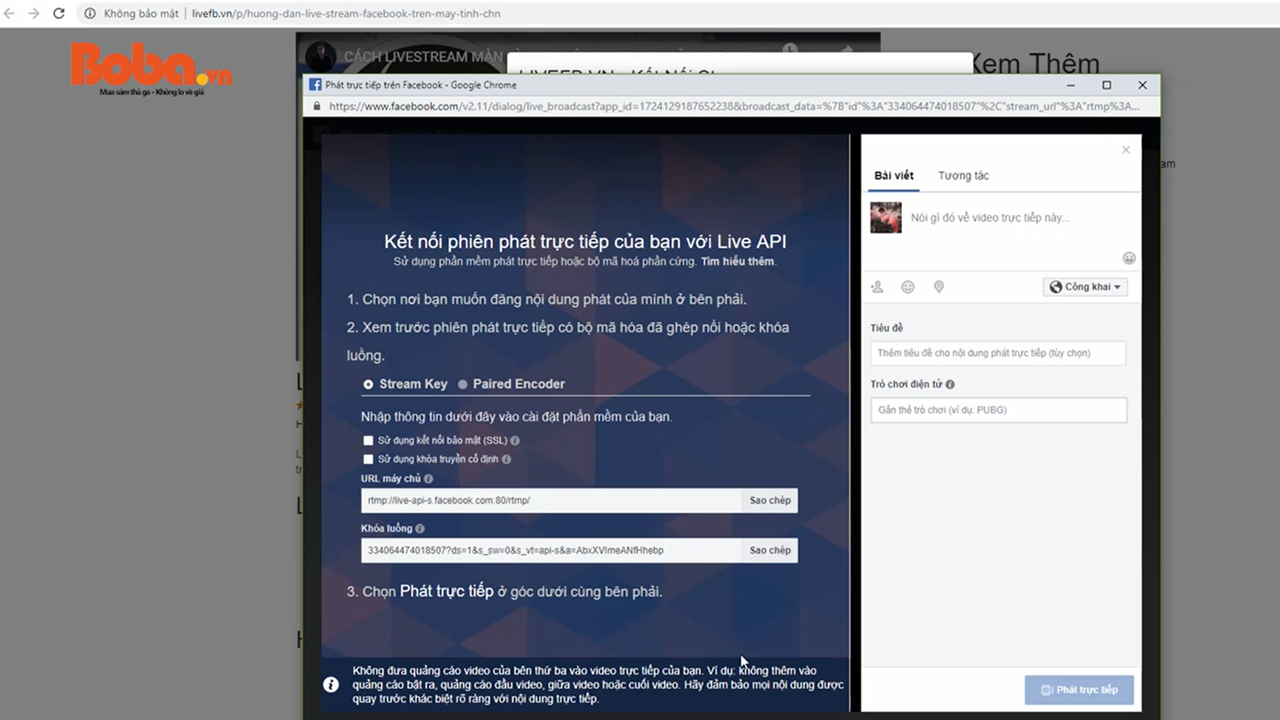Click the Tiêu đề title input field
The image size is (1280, 720).
(x=998, y=353)
